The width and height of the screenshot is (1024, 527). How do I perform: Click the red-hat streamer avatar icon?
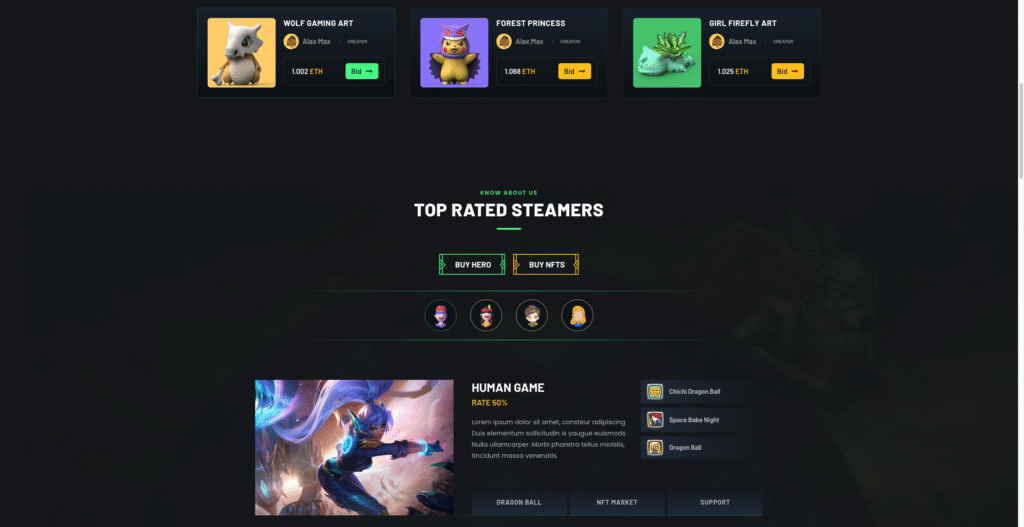pyautogui.click(x=440, y=315)
